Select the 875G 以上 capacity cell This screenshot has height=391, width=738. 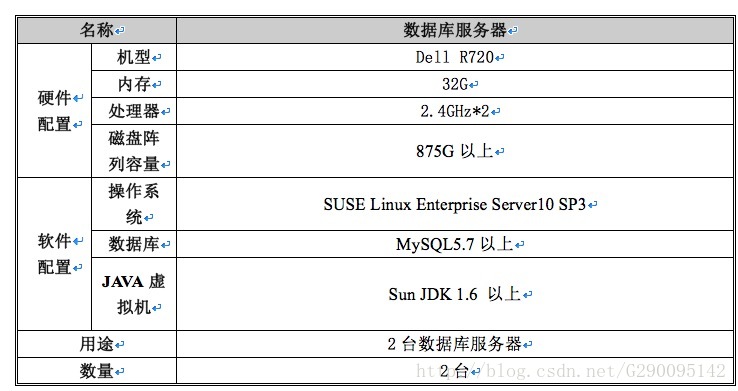click(x=455, y=151)
